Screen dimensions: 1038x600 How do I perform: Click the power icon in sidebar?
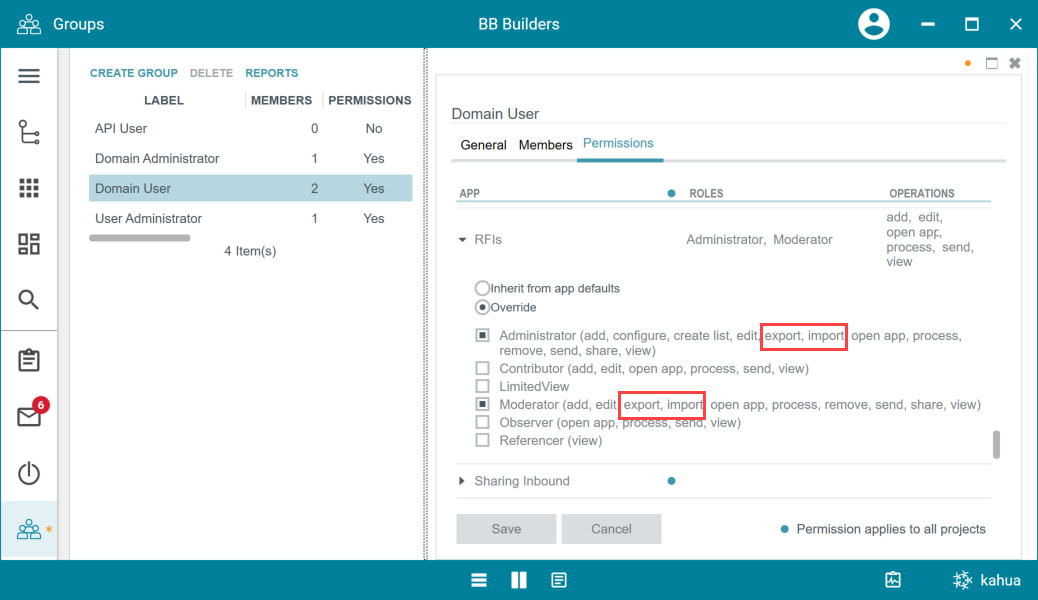click(29, 473)
